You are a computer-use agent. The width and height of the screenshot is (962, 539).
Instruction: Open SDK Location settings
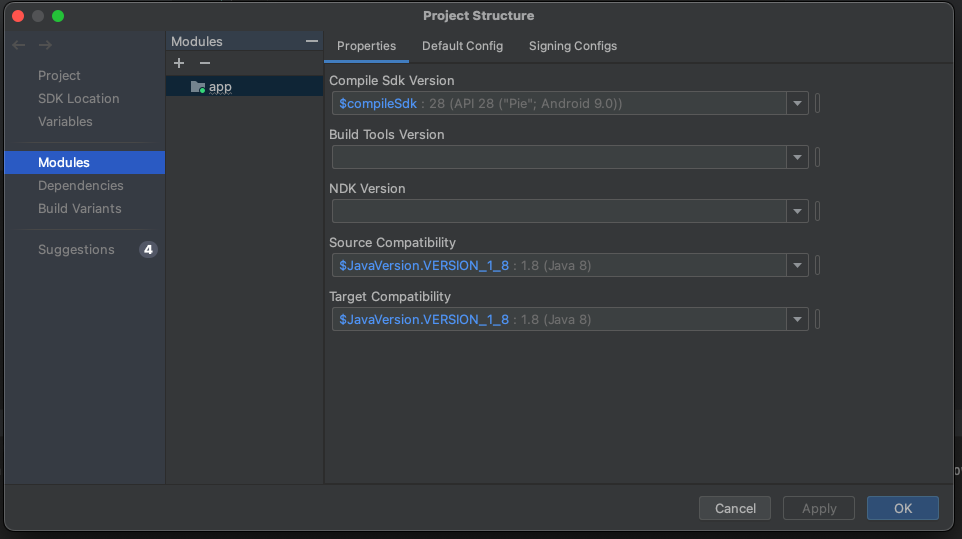pyautogui.click(x=79, y=98)
